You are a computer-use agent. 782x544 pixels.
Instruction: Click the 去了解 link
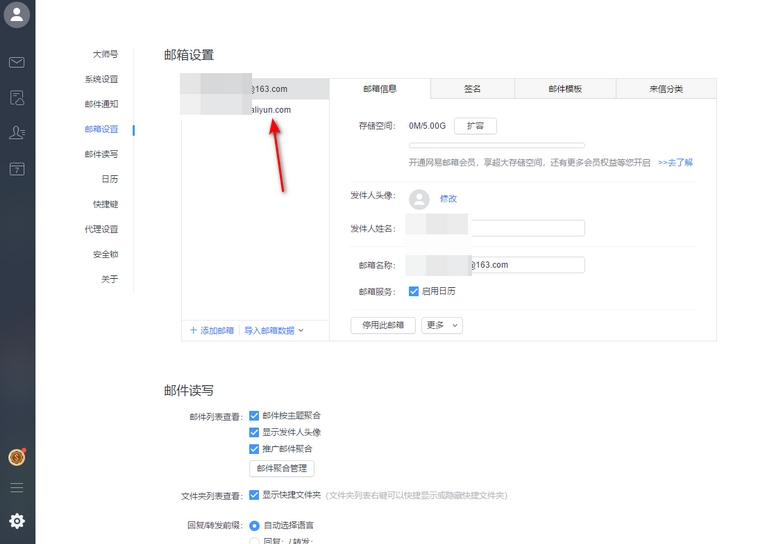pyautogui.click(x=675, y=162)
